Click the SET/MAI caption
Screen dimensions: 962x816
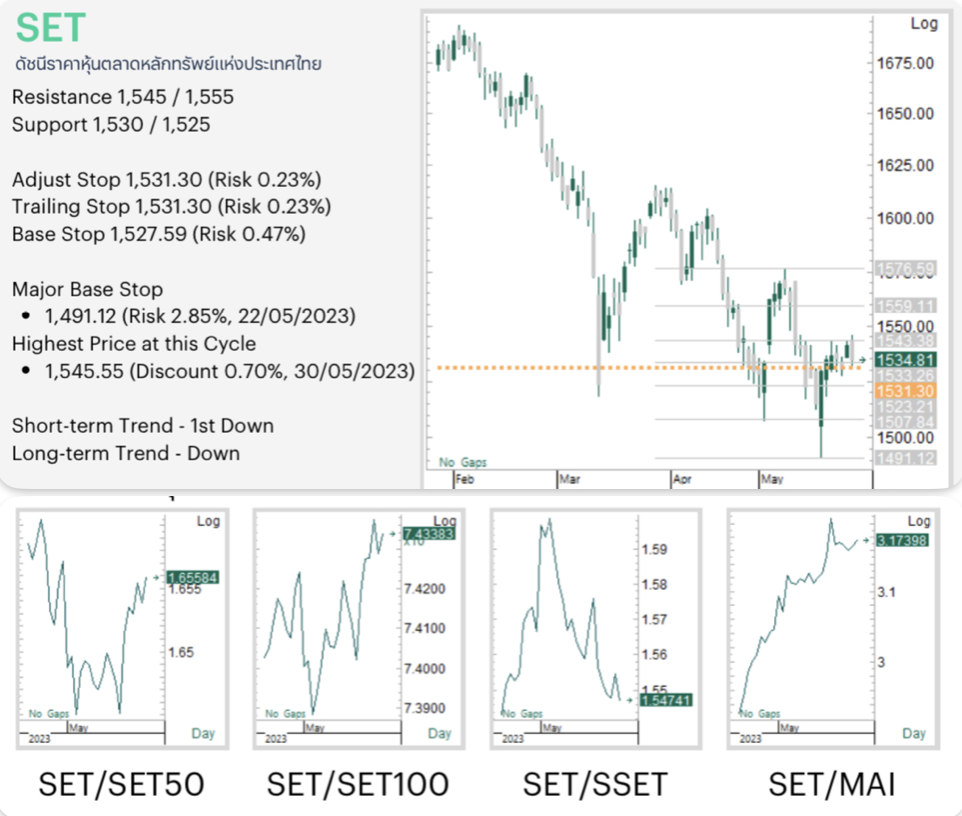coord(832,785)
